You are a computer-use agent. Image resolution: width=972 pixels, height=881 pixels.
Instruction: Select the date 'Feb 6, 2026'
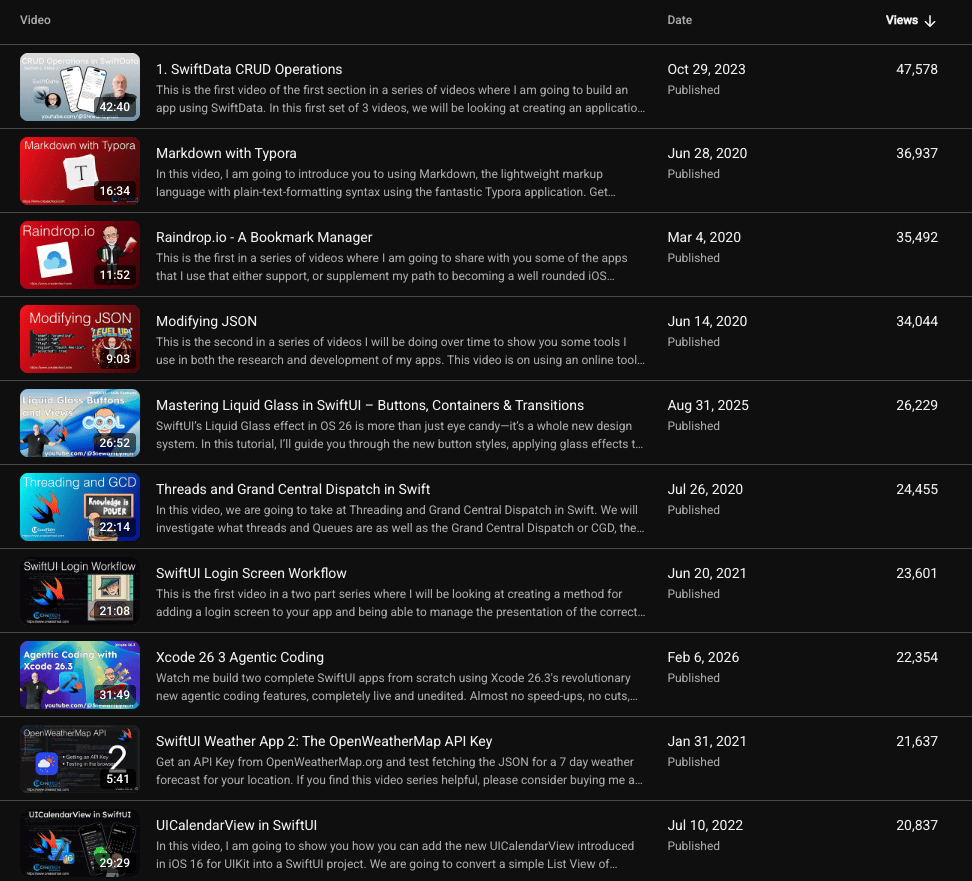[x=703, y=657]
